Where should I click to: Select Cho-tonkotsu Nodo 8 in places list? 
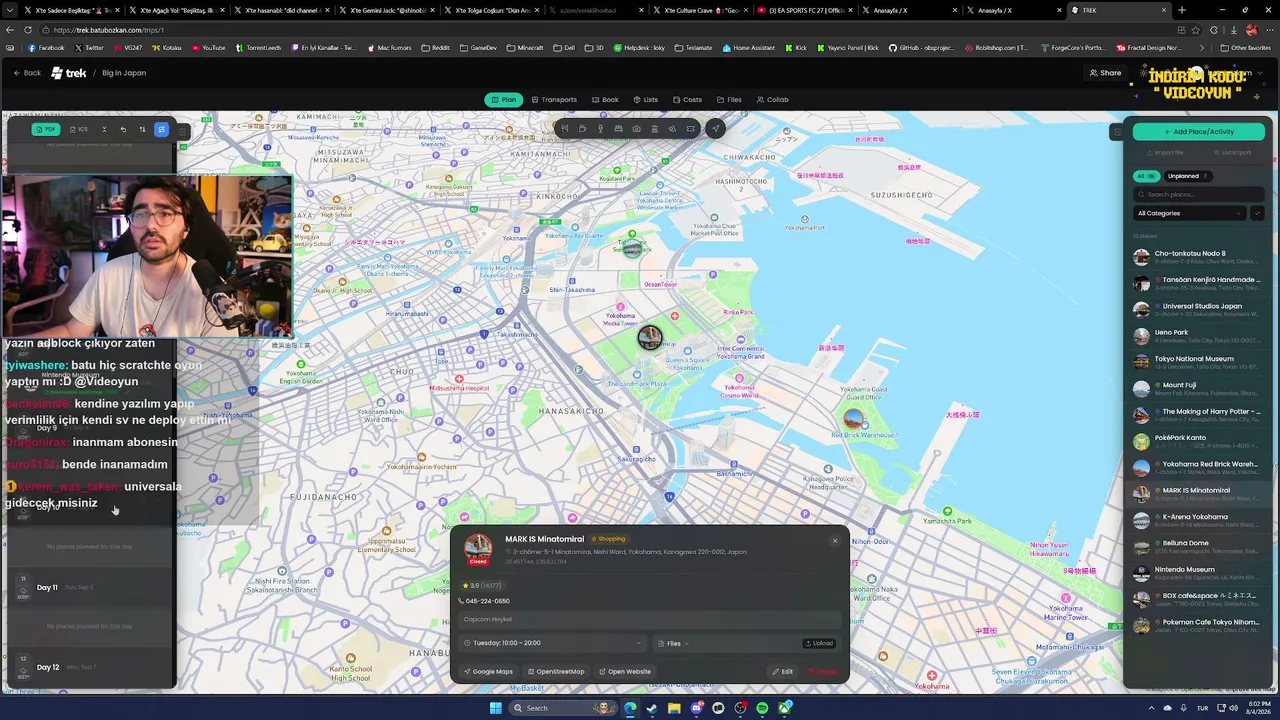click(1198, 257)
